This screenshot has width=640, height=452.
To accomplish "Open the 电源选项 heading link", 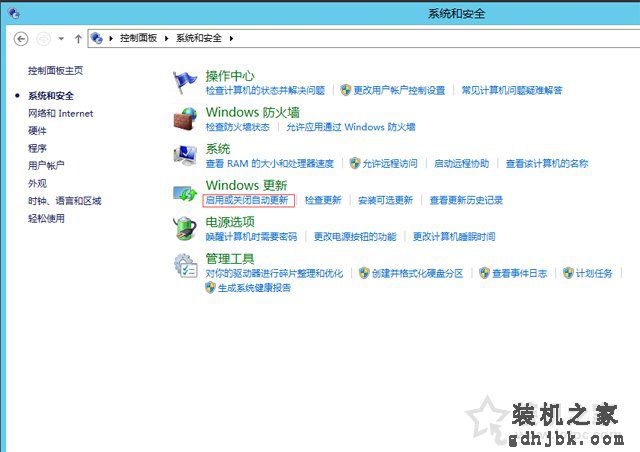I will tap(230, 222).
